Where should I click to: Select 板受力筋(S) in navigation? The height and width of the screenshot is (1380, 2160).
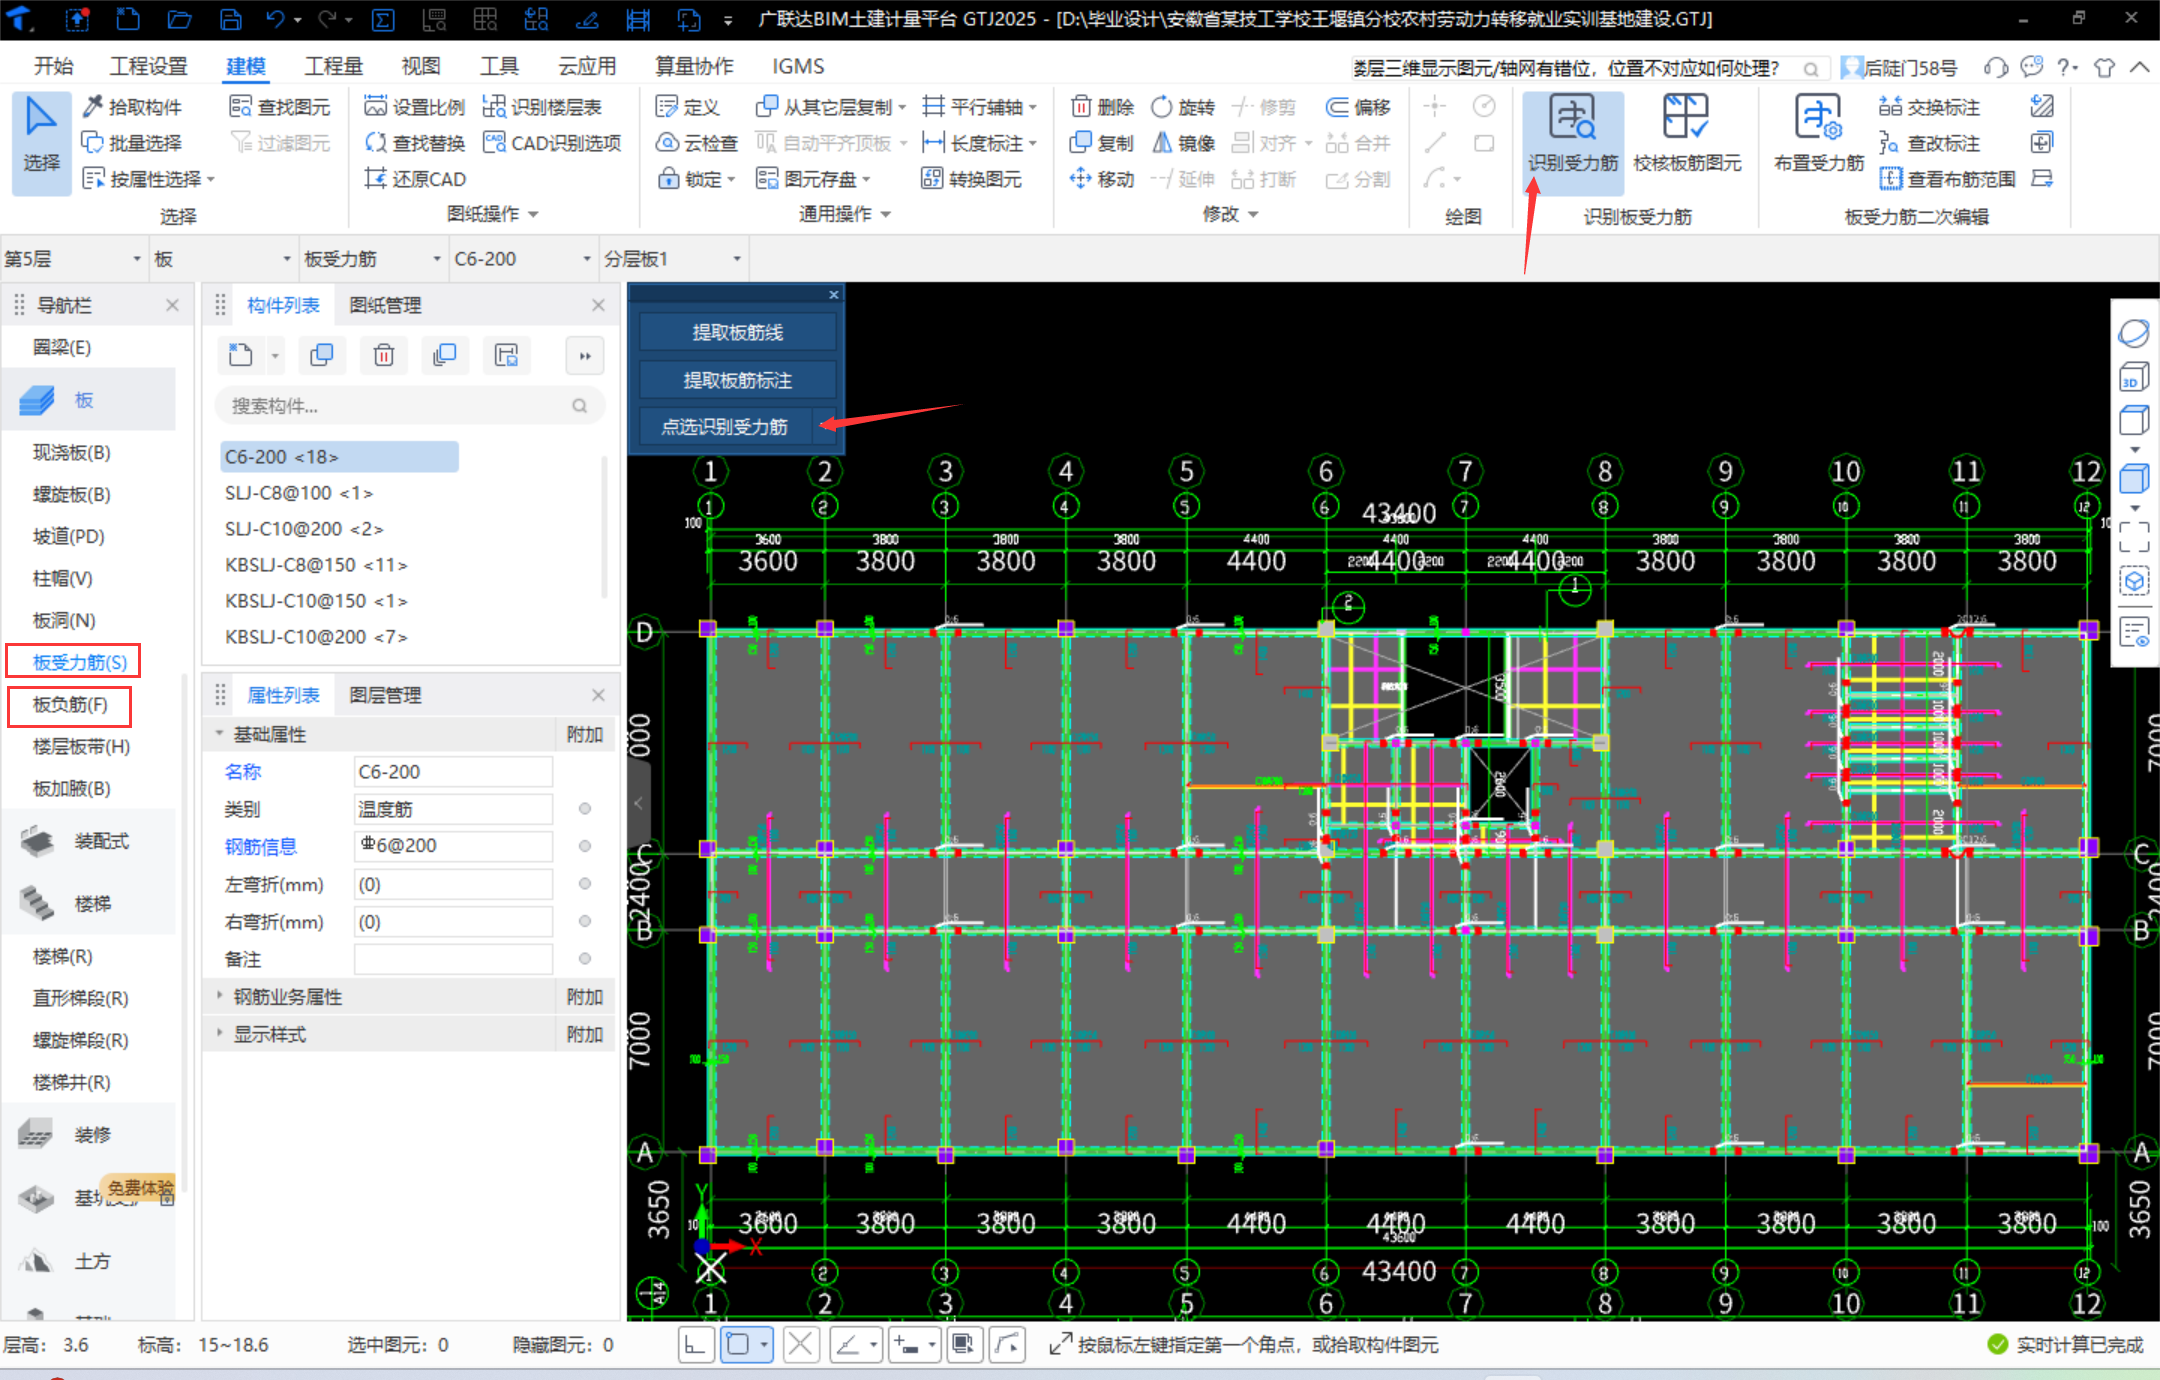[80, 662]
